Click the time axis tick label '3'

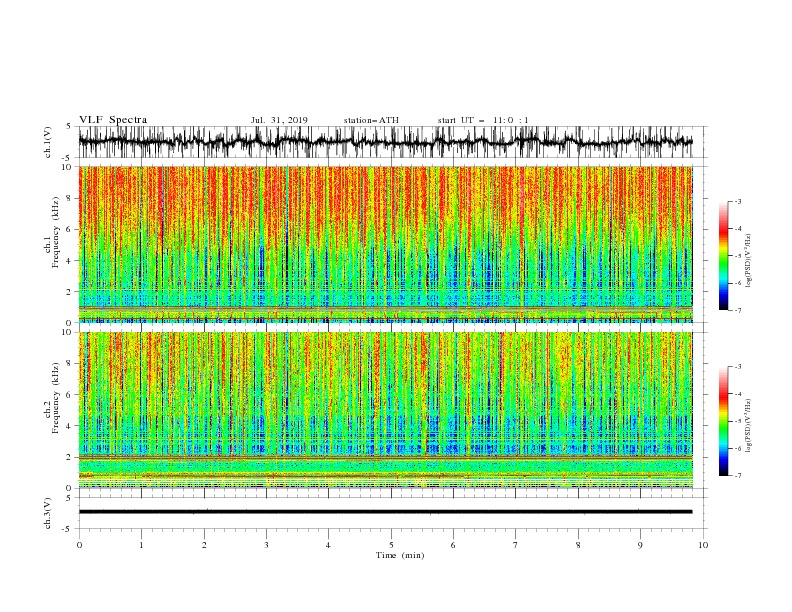(266, 545)
